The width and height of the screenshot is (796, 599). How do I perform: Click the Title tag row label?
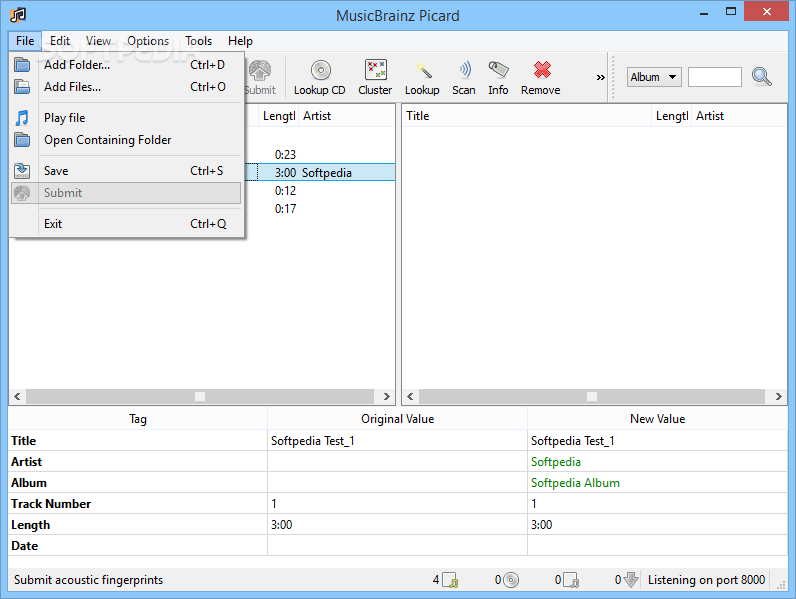point(24,441)
